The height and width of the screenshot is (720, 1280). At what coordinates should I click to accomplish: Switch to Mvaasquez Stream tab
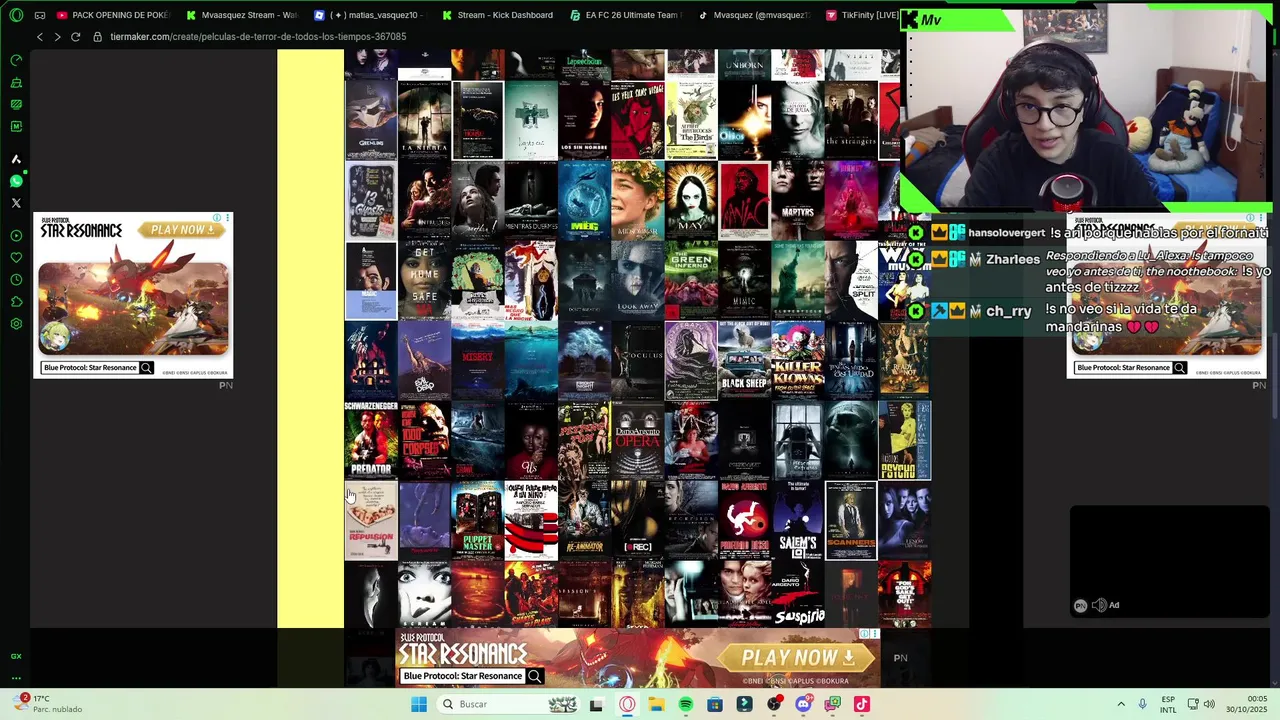[242, 15]
